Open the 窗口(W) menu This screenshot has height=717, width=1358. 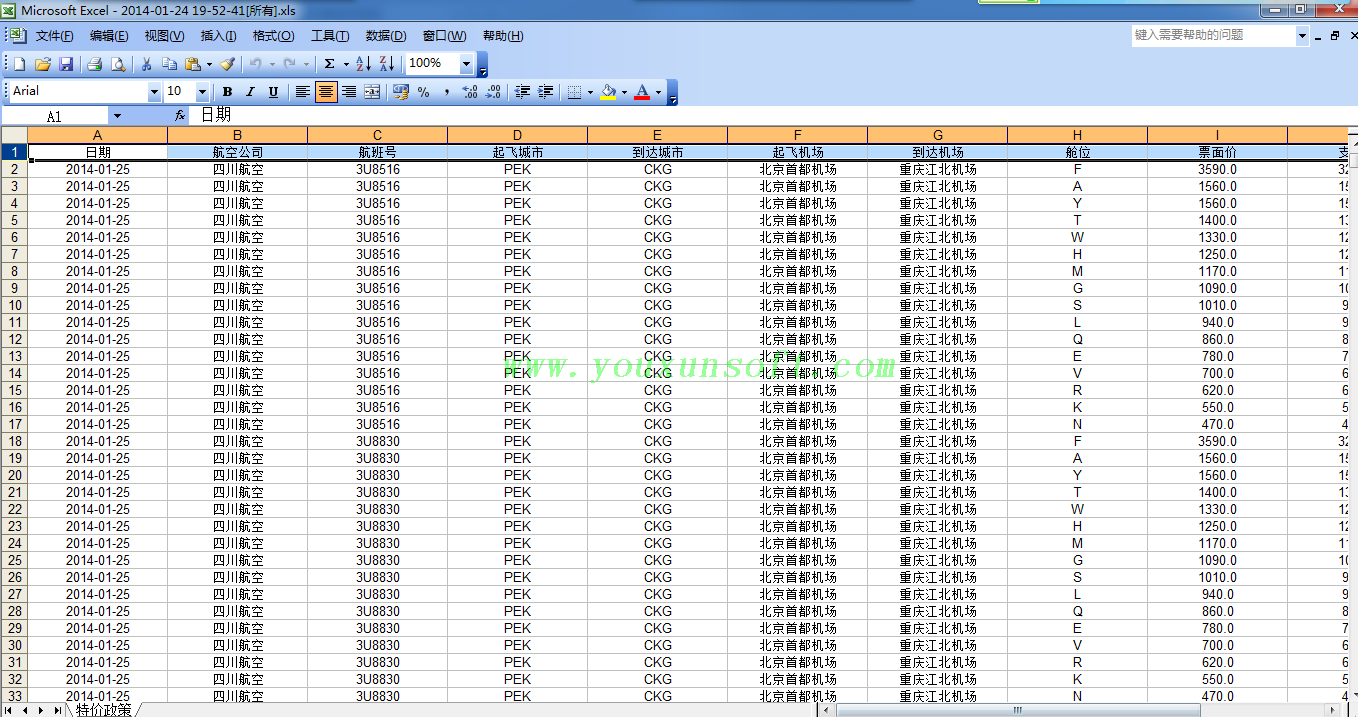[x=444, y=36]
